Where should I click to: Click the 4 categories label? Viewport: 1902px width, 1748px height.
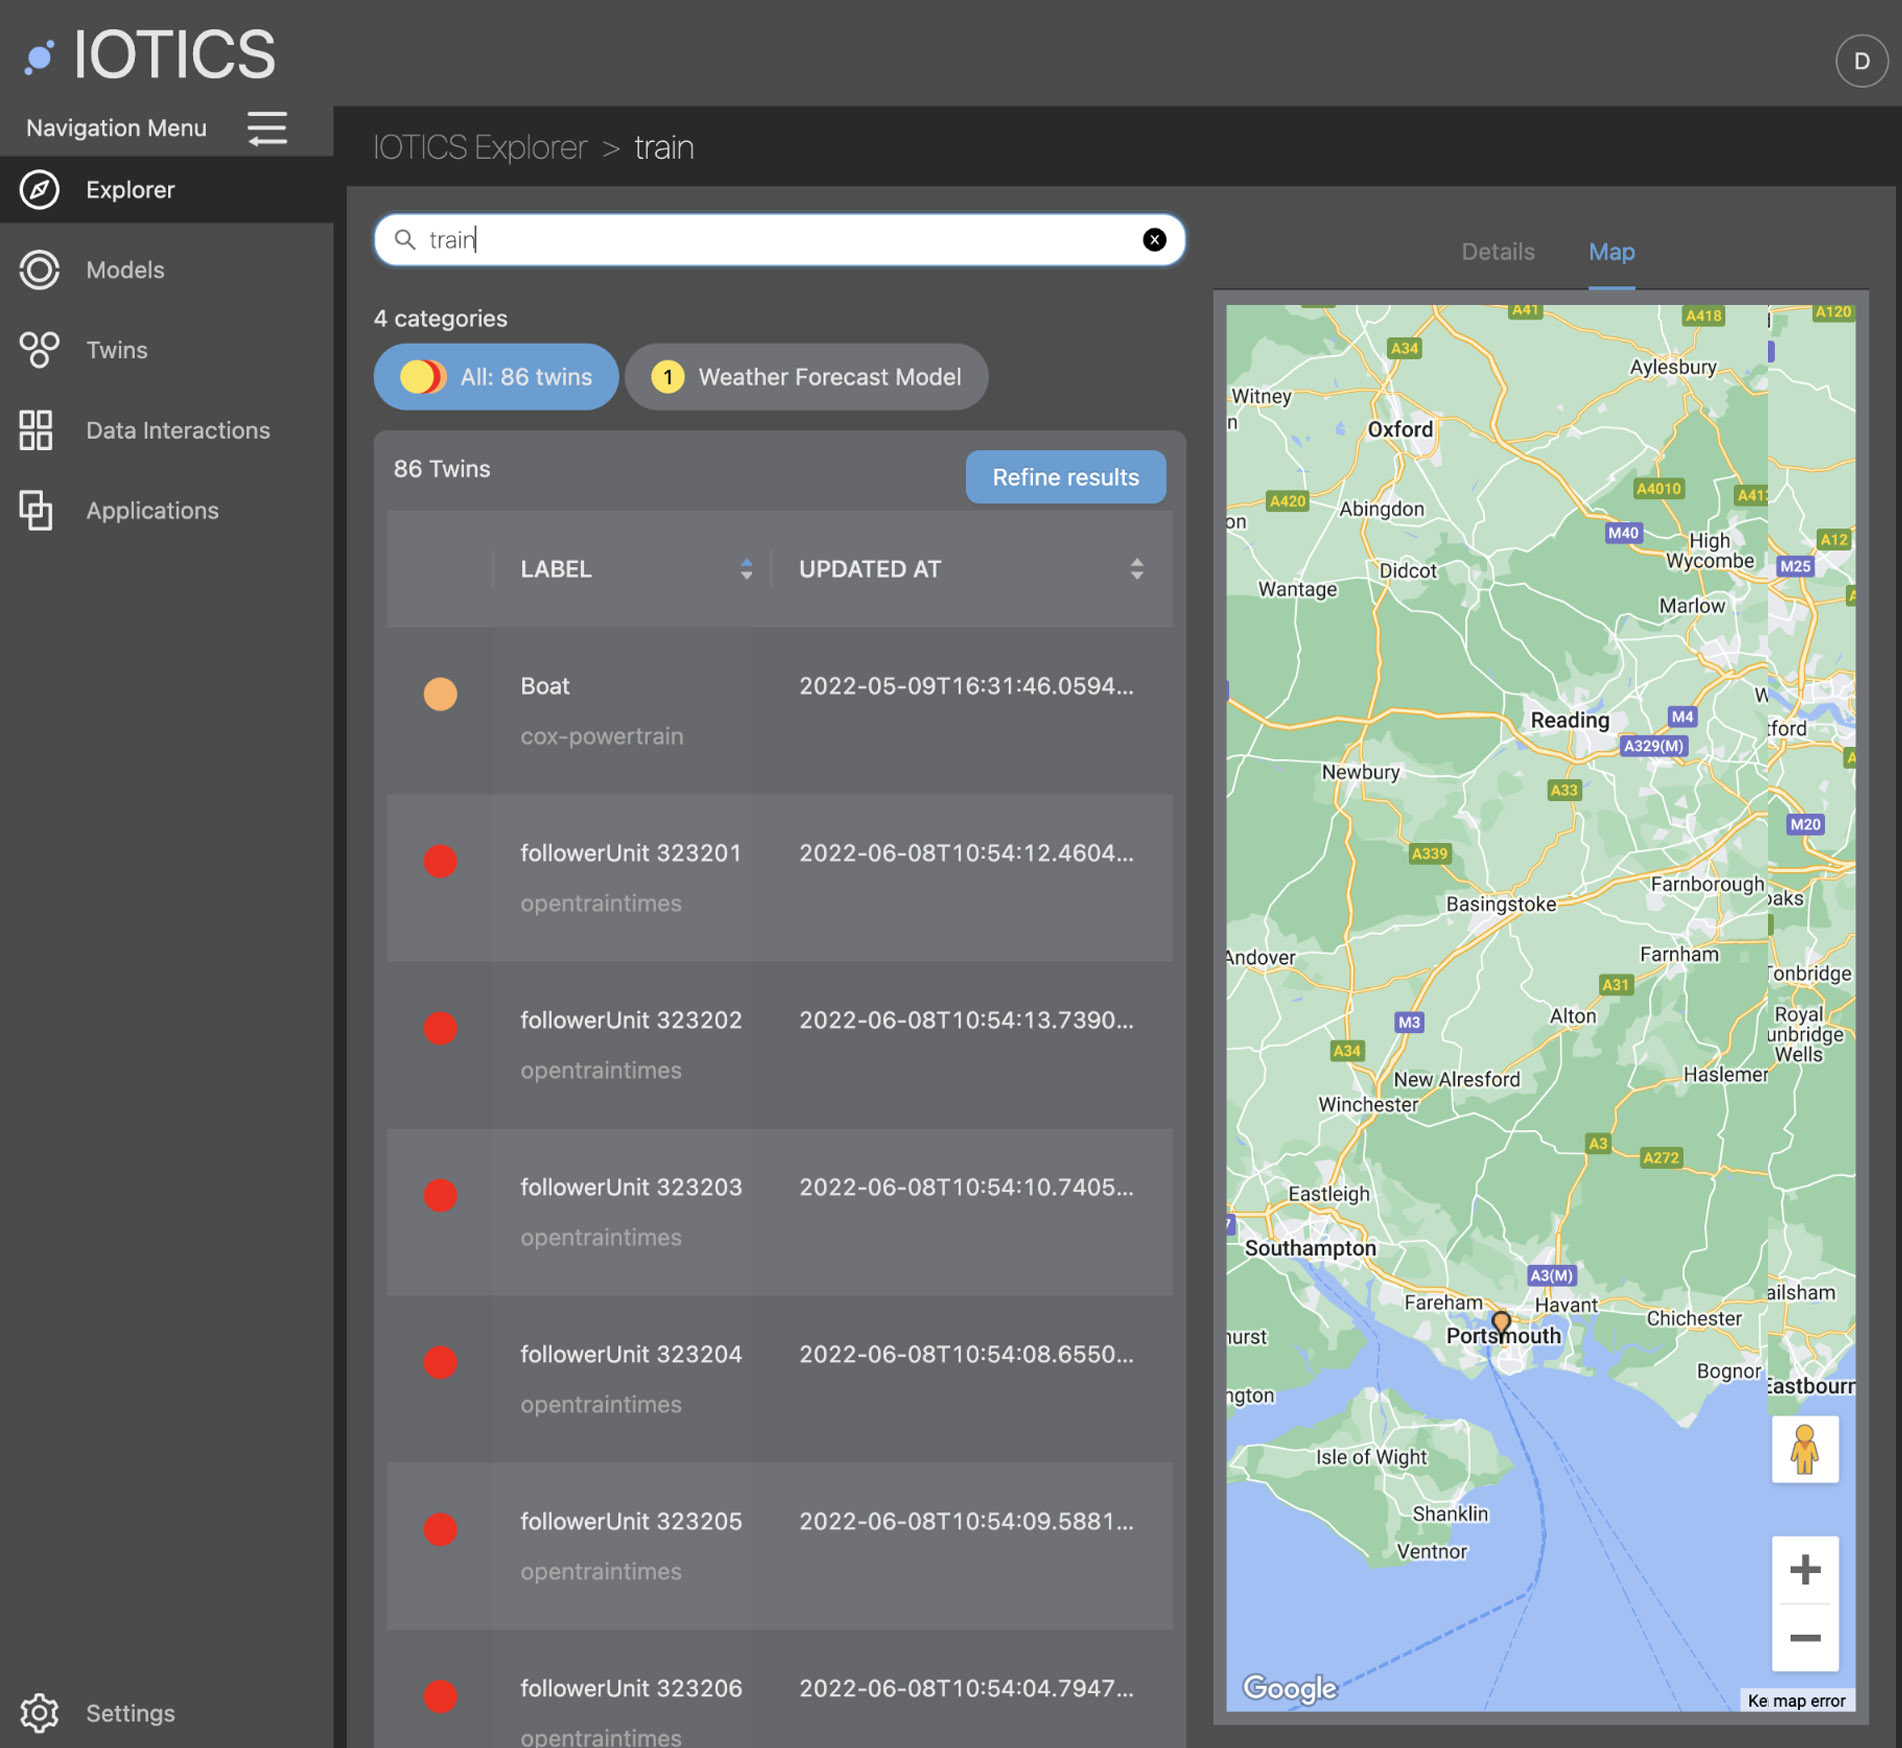tap(440, 318)
